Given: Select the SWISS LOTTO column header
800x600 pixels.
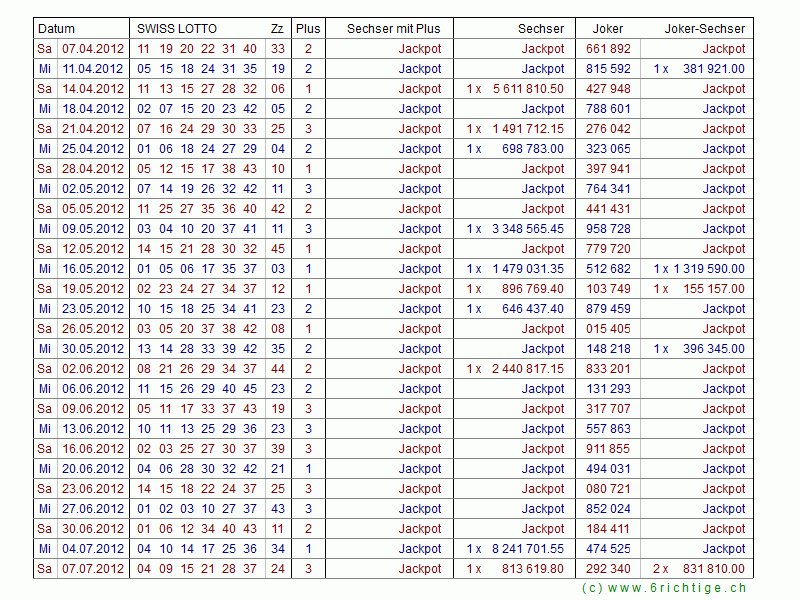Looking at the screenshot, I should [x=177, y=29].
